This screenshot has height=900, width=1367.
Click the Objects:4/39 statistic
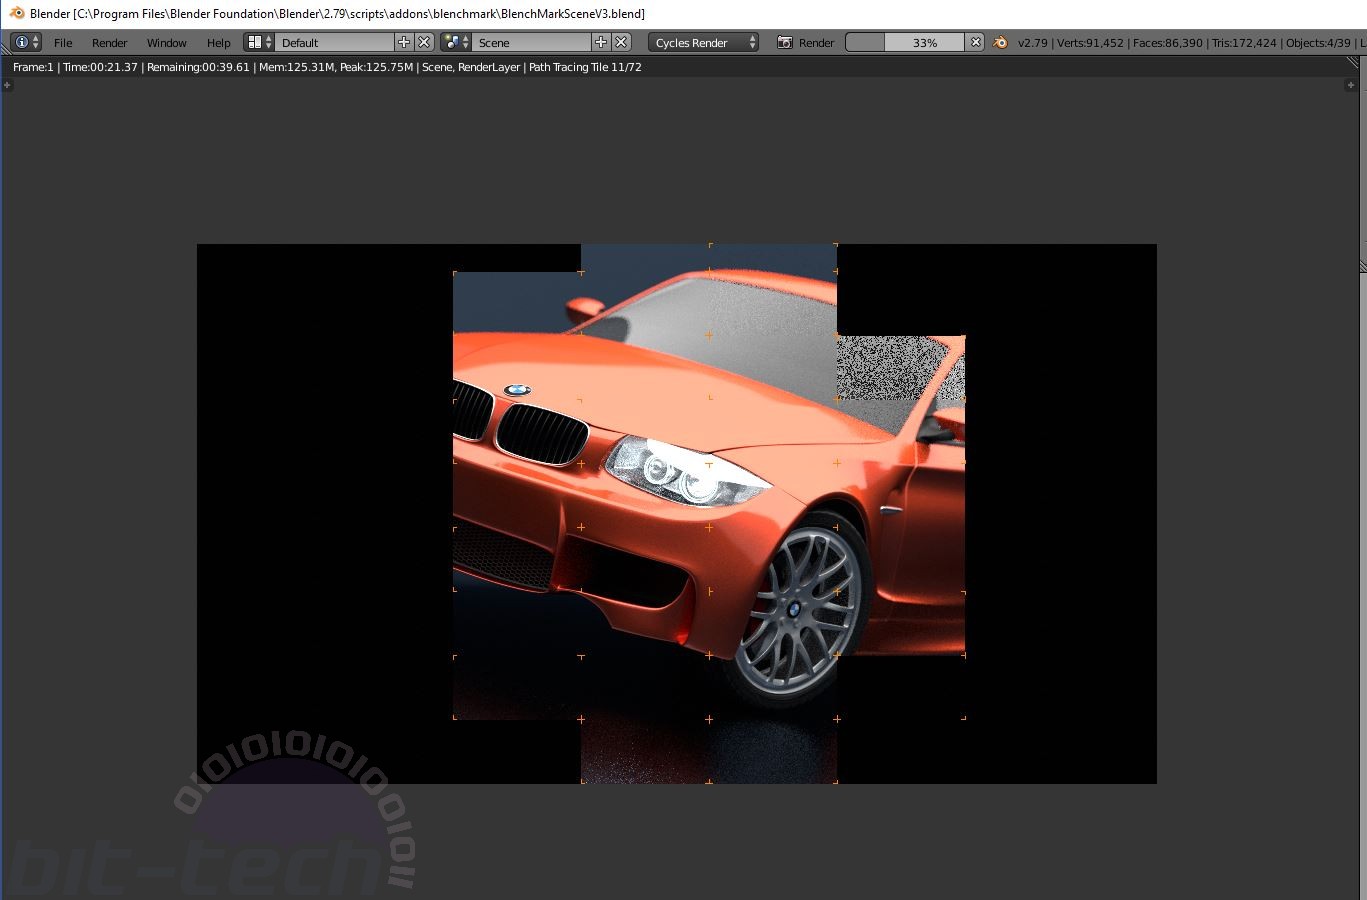pyautogui.click(x=1318, y=43)
